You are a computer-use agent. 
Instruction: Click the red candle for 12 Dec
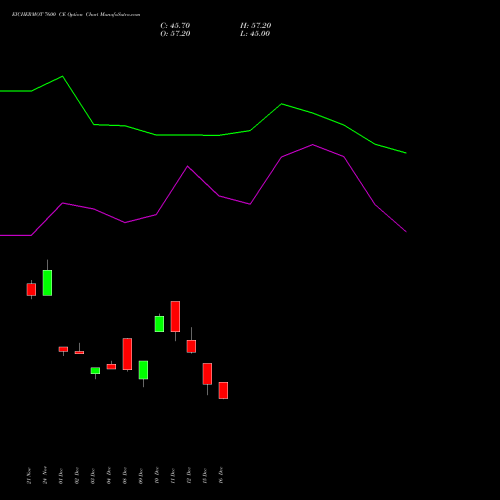click(x=191, y=346)
